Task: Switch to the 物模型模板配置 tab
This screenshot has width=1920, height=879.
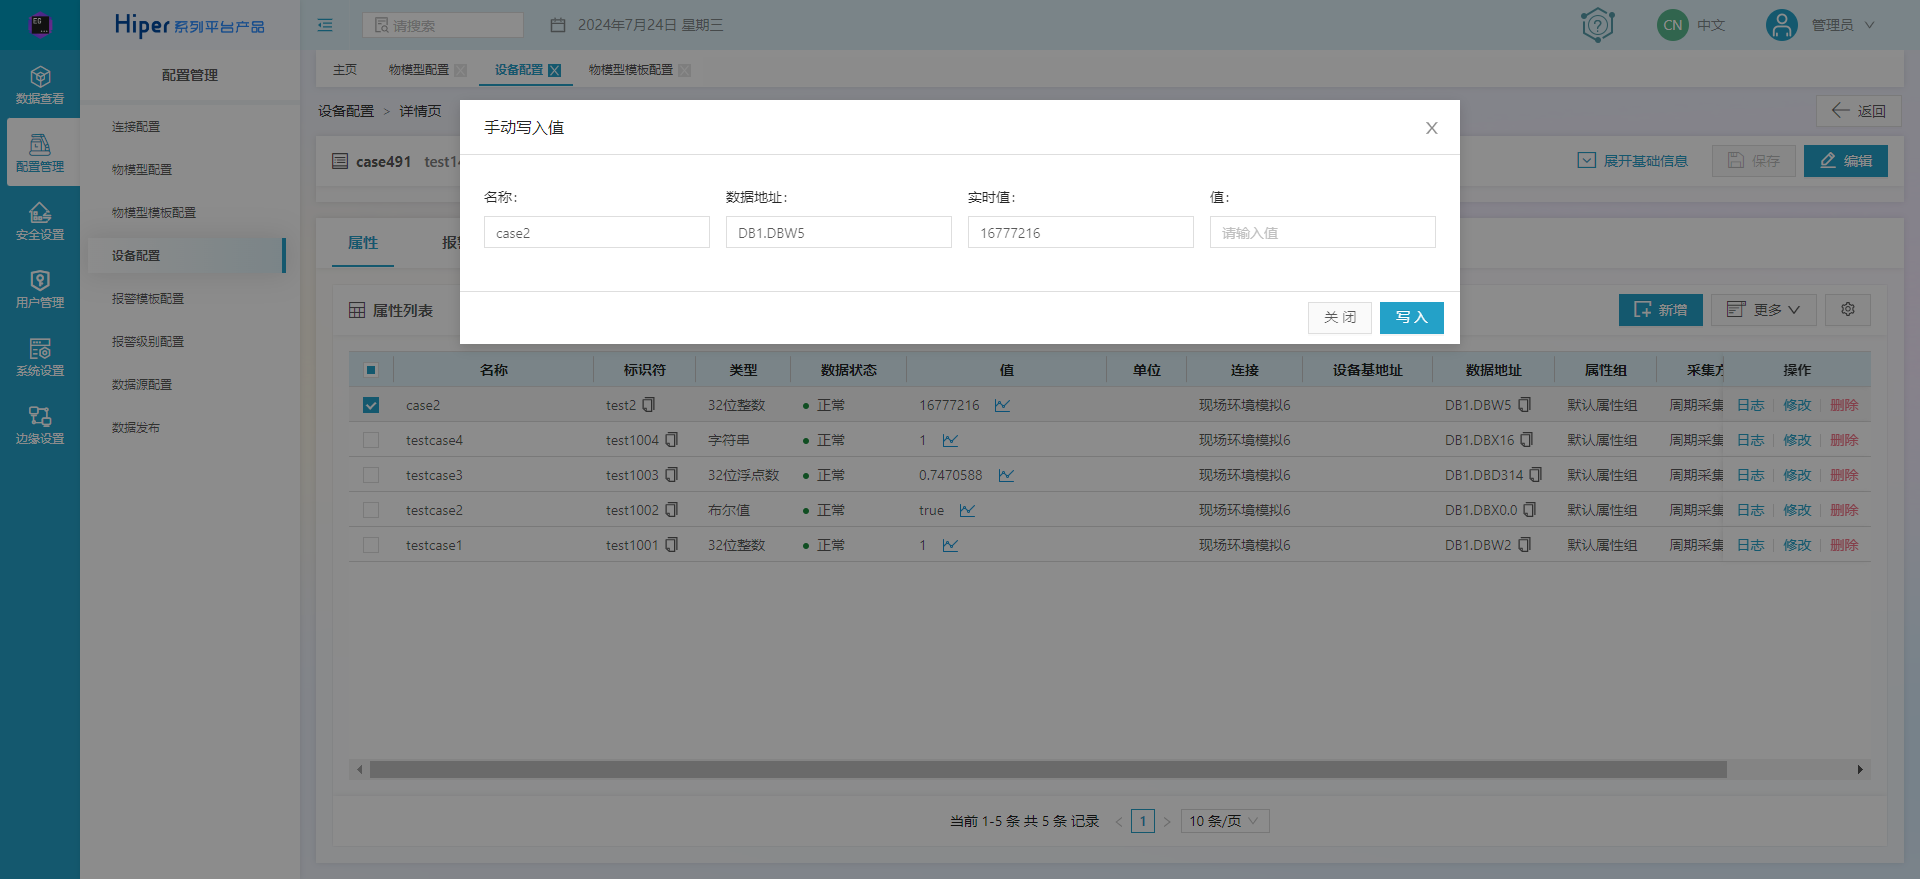Action: (631, 70)
